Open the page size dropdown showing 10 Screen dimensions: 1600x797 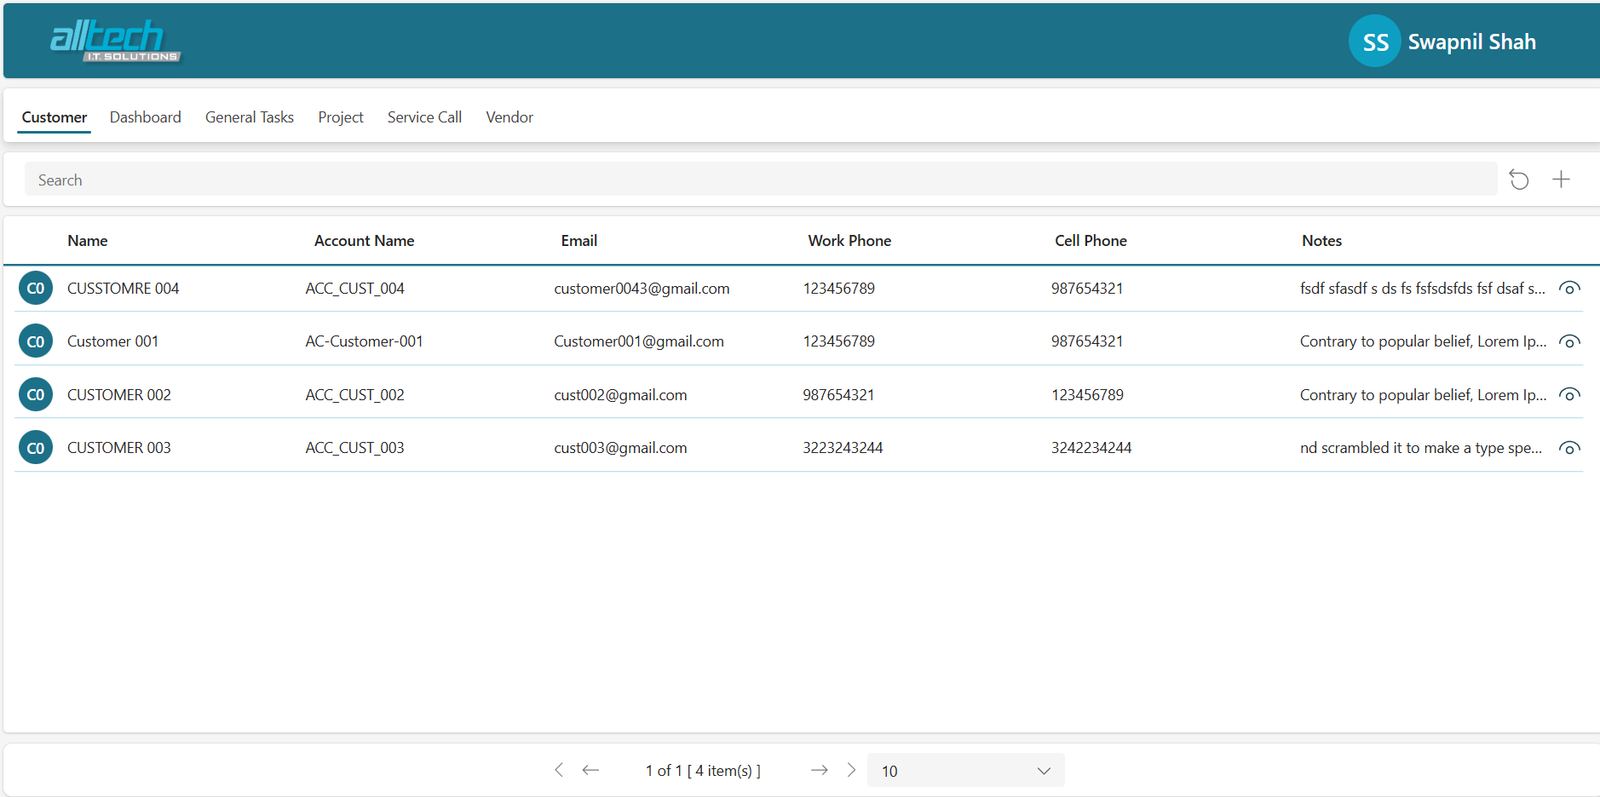coord(965,771)
